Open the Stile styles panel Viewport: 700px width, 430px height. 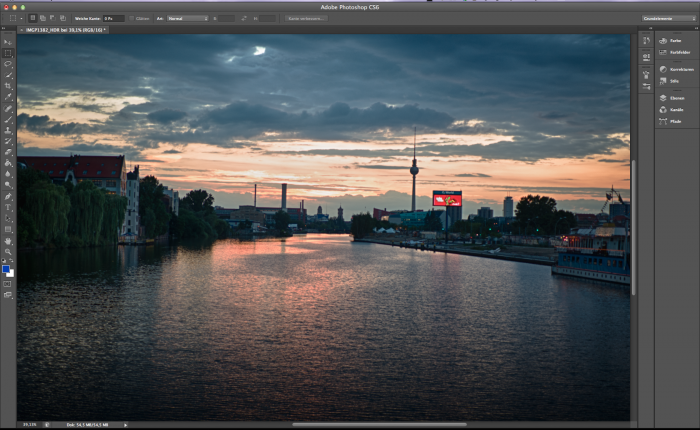click(676, 81)
